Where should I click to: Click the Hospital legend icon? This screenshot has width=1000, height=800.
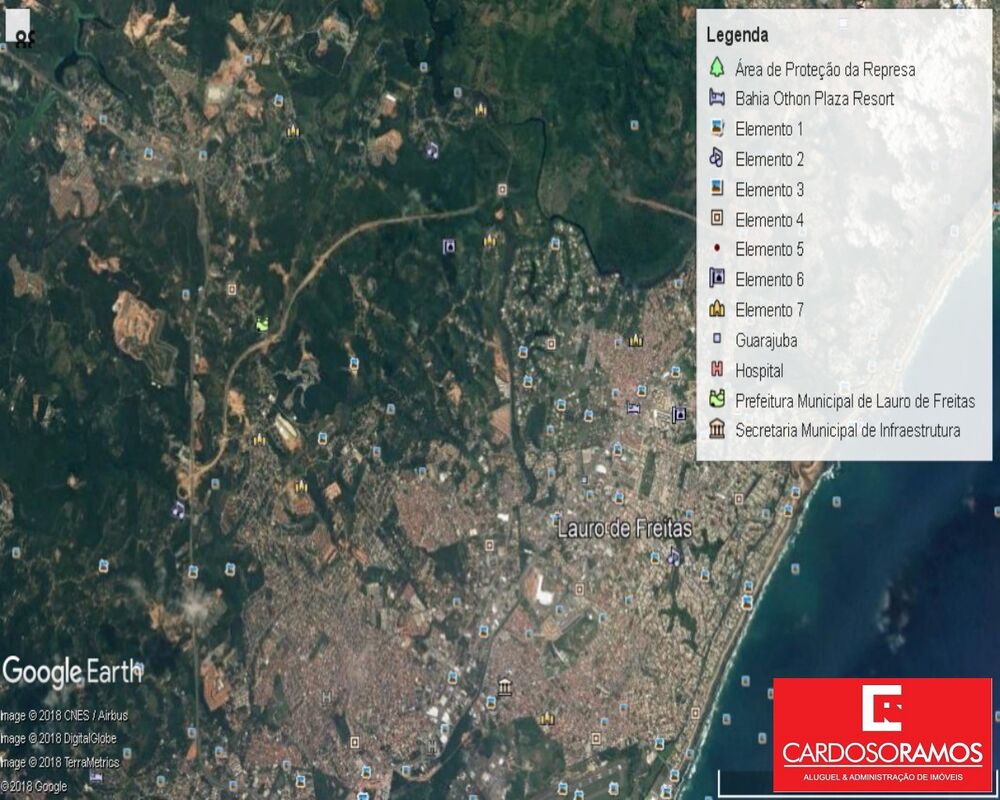tap(717, 369)
